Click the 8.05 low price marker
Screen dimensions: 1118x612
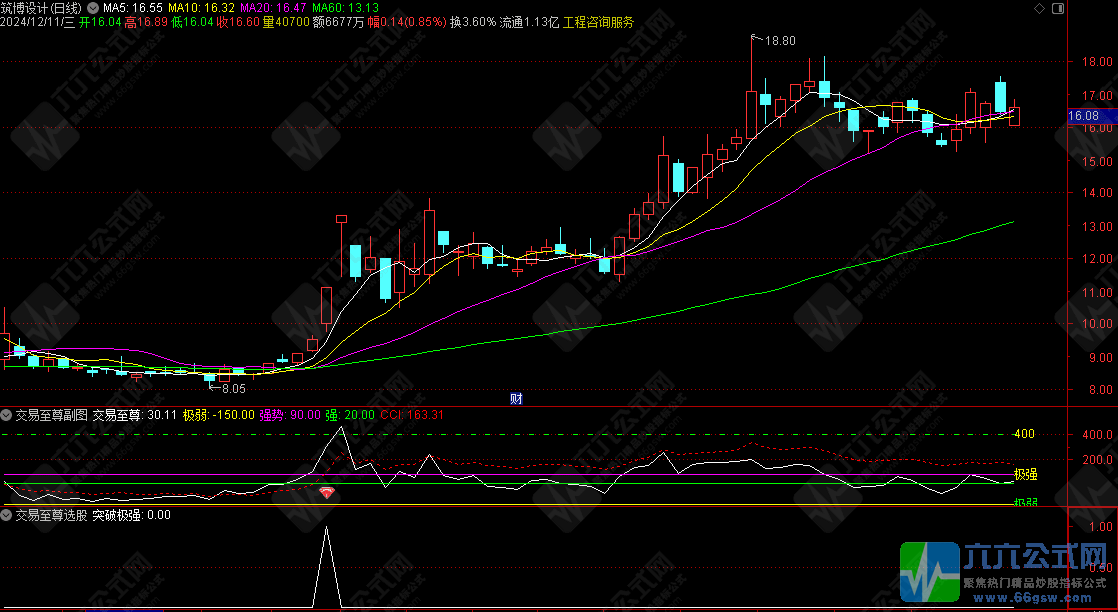232,388
